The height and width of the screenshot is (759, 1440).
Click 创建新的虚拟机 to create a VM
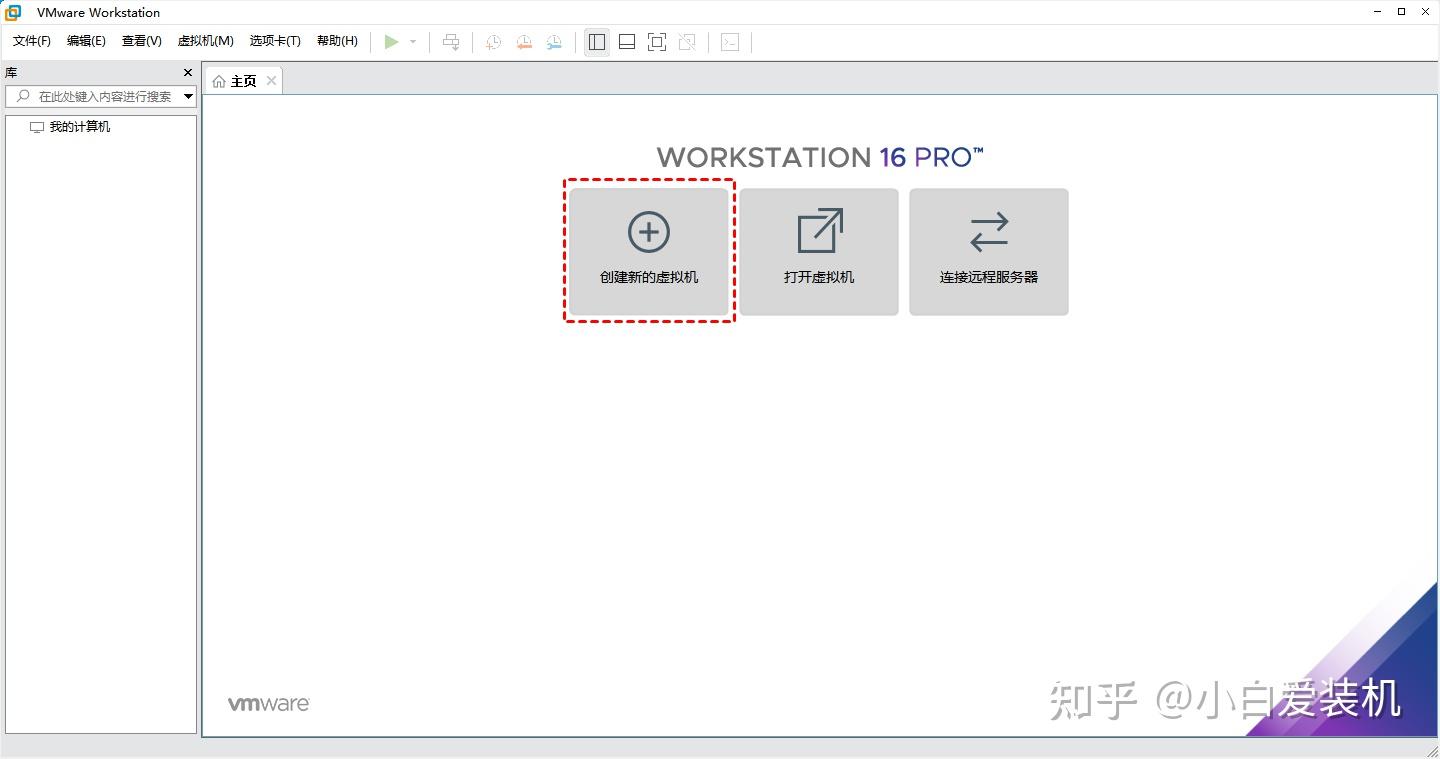click(648, 251)
